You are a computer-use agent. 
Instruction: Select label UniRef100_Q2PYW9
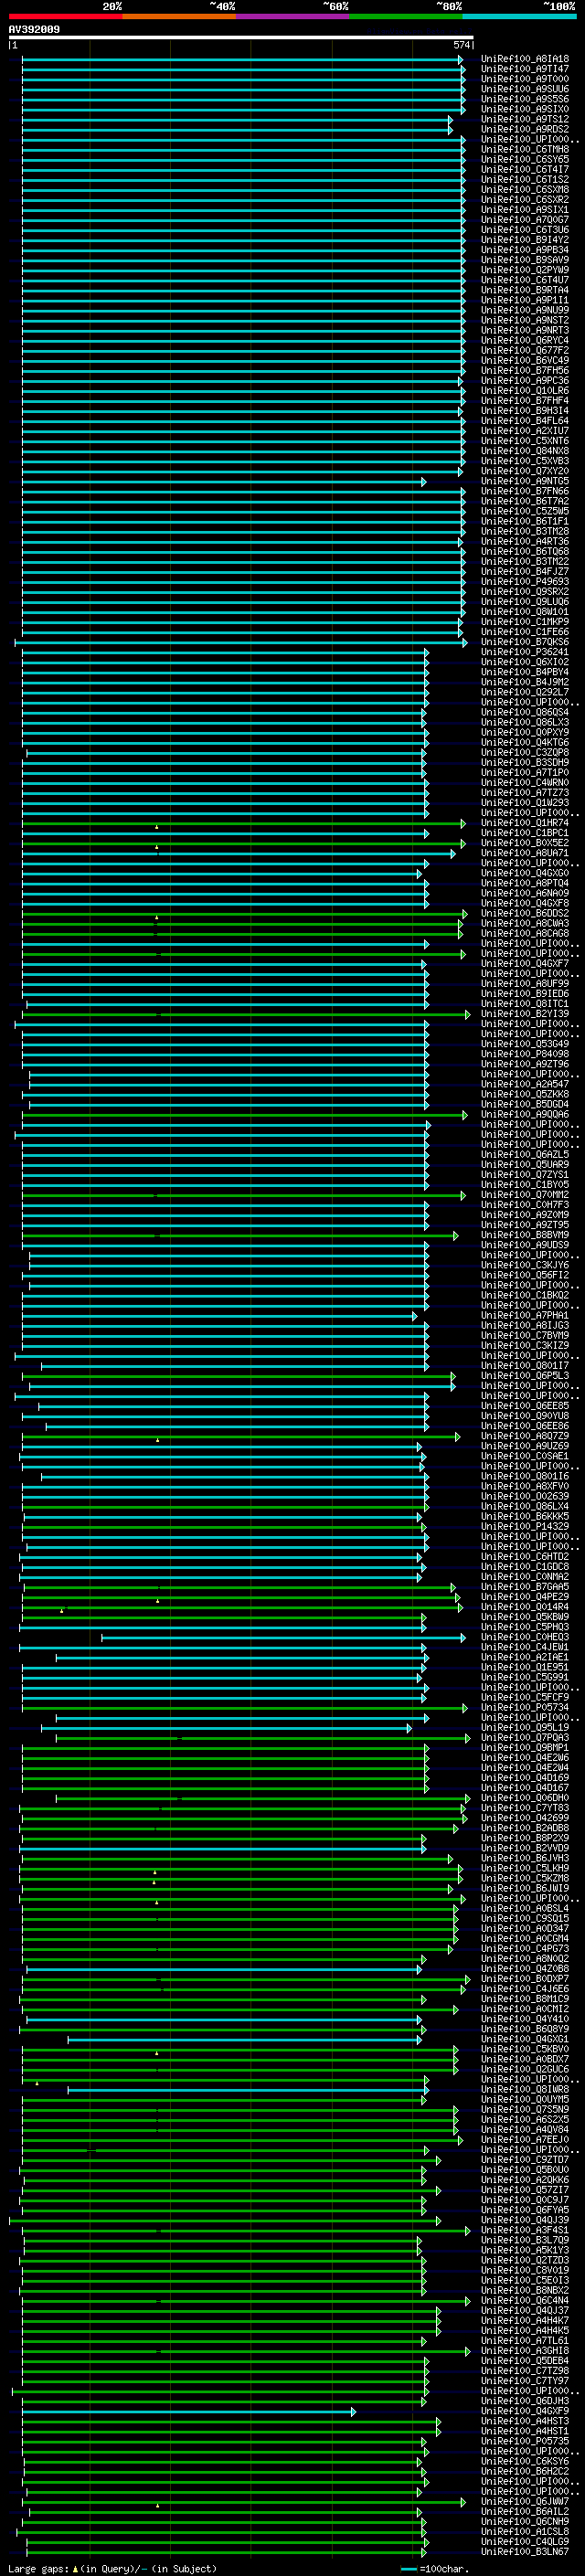point(525,270)
